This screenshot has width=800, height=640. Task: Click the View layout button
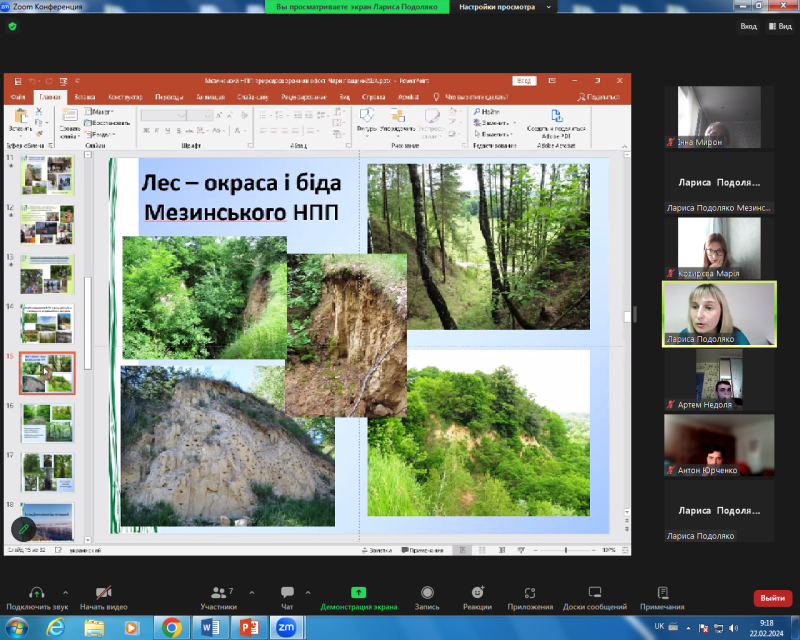click(x=778, y=27)
